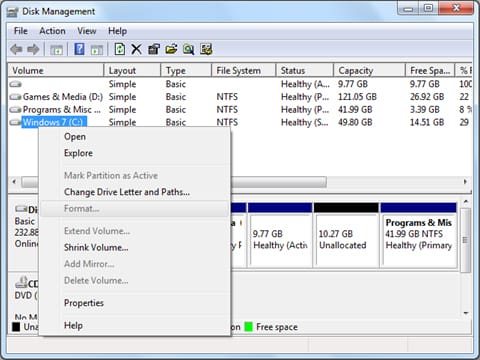Screen dimensions: 480x360
Task: Open the Help menu in menu bar
Action: tap(117, 31)
